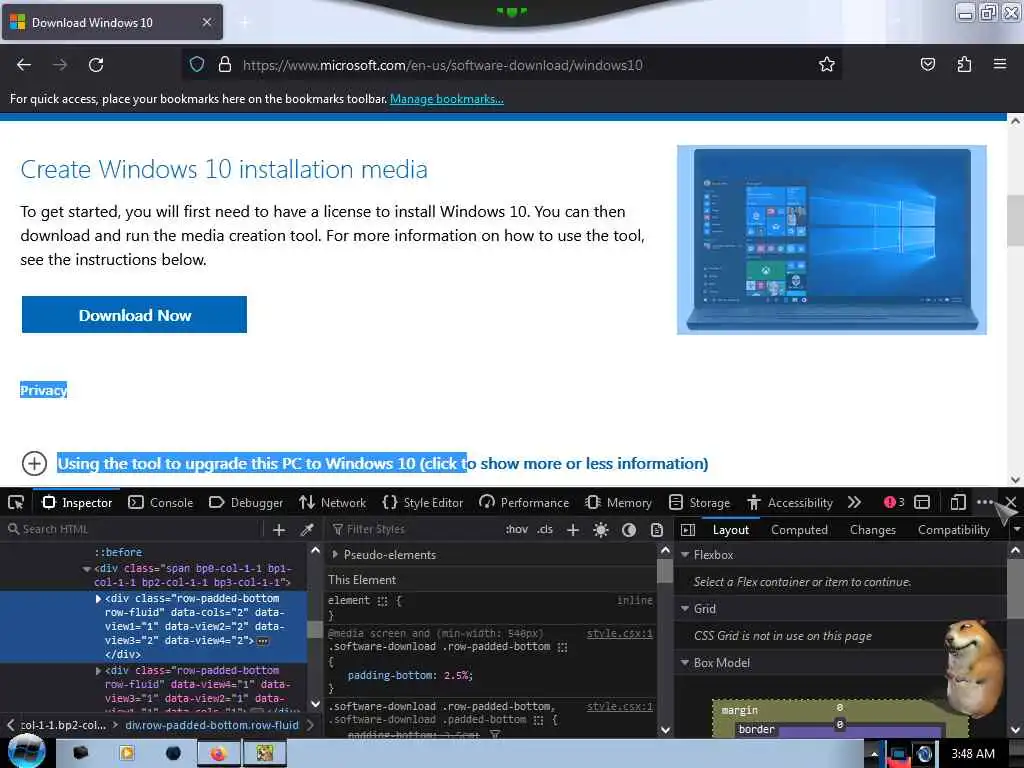The image size is (1024, 768).
Task: Select an iframe as target document
Action: 922,502
